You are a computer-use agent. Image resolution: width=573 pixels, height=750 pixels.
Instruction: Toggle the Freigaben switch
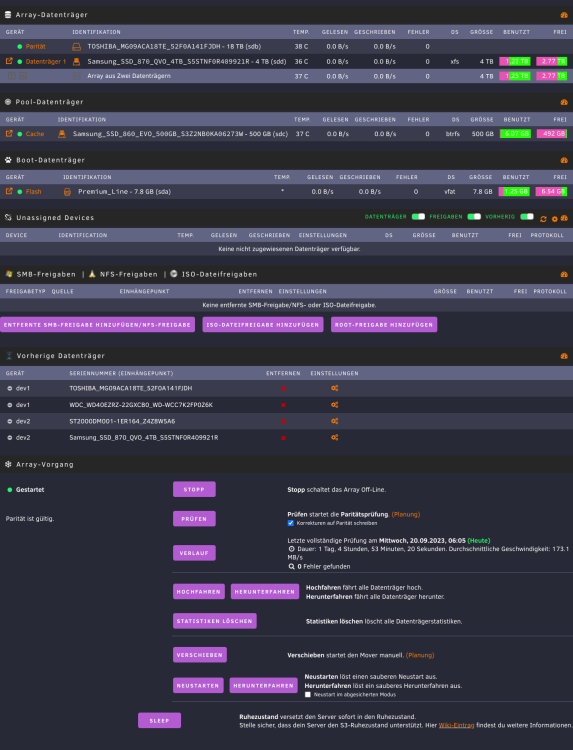click(x=474, y=217)
